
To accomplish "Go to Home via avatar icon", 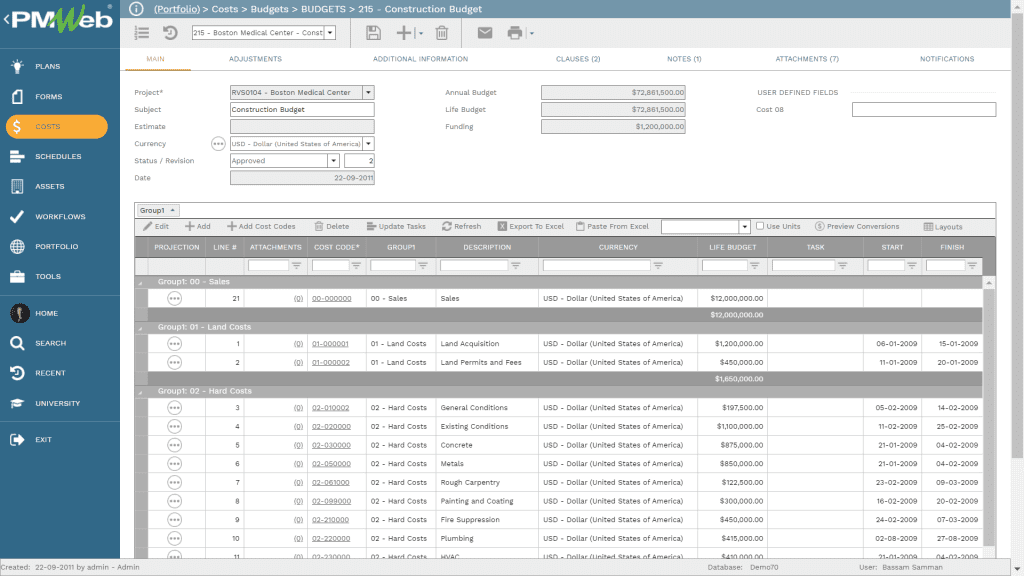I will tap(20, 313).
